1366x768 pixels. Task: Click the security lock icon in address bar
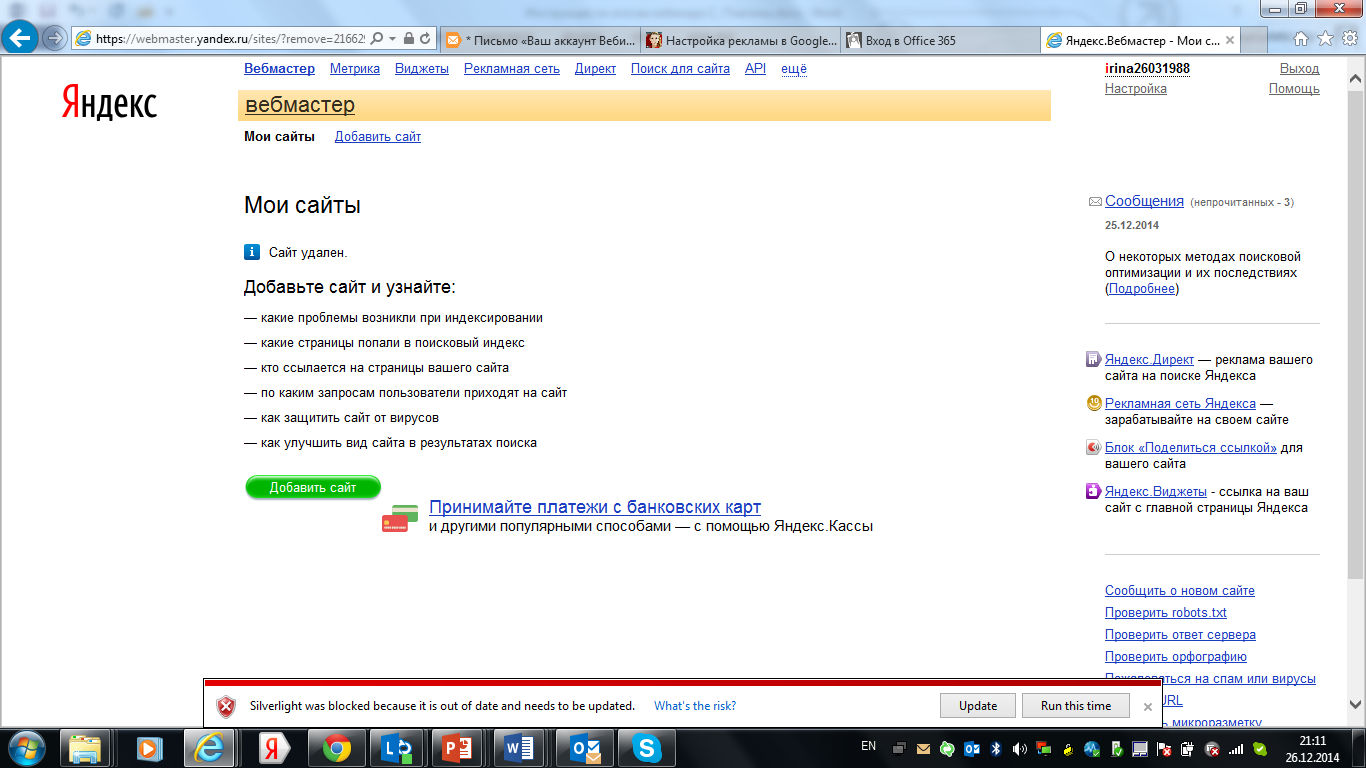(x=408, y=39)
